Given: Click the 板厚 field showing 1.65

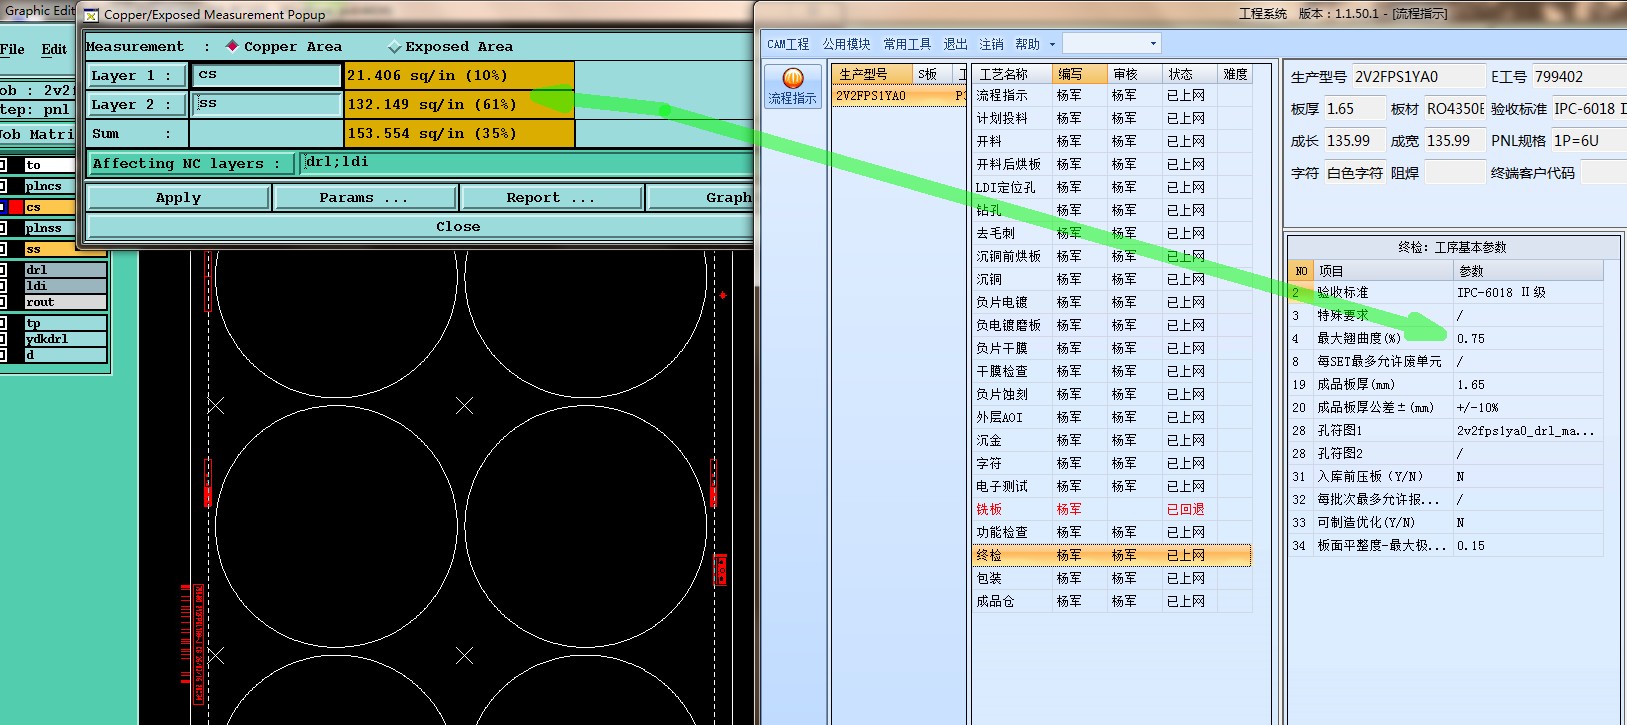Looking at the screenshot, I should tap(1354, 109).
